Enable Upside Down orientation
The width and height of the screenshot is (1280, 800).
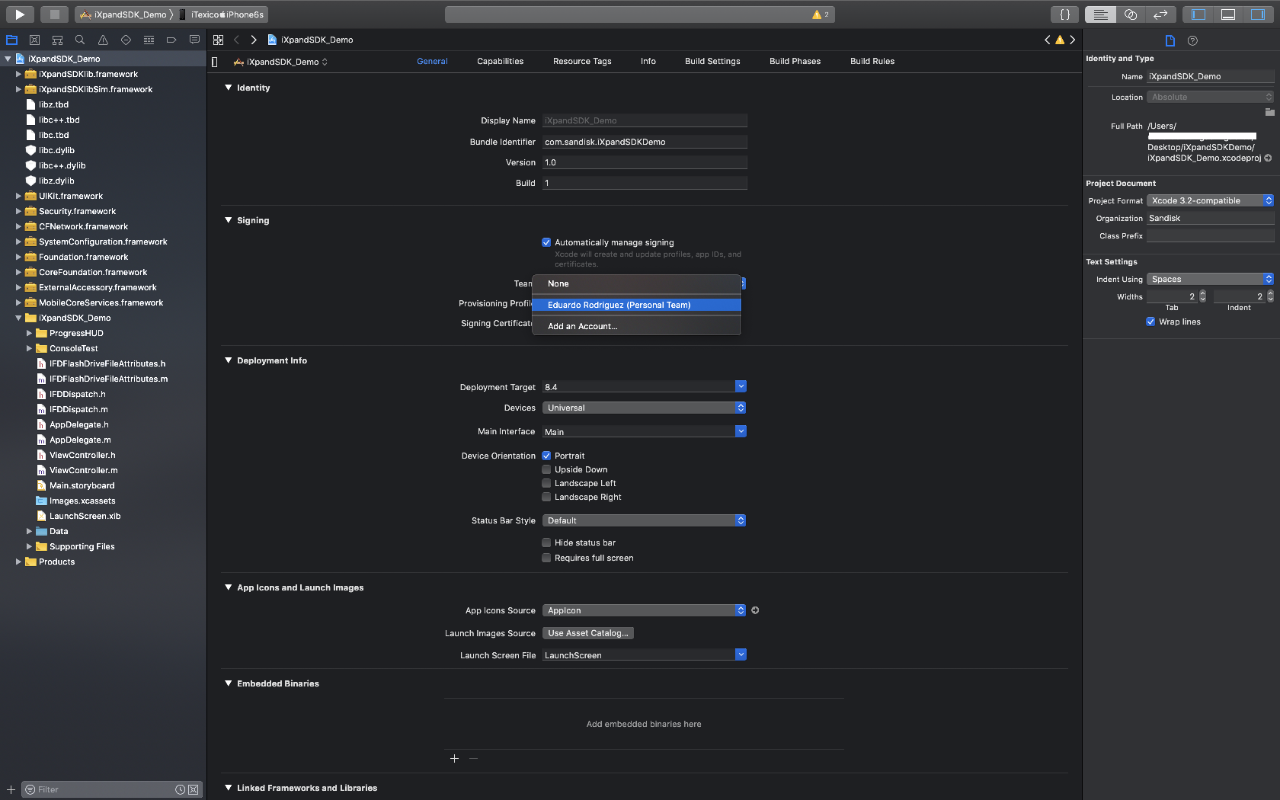547,469
